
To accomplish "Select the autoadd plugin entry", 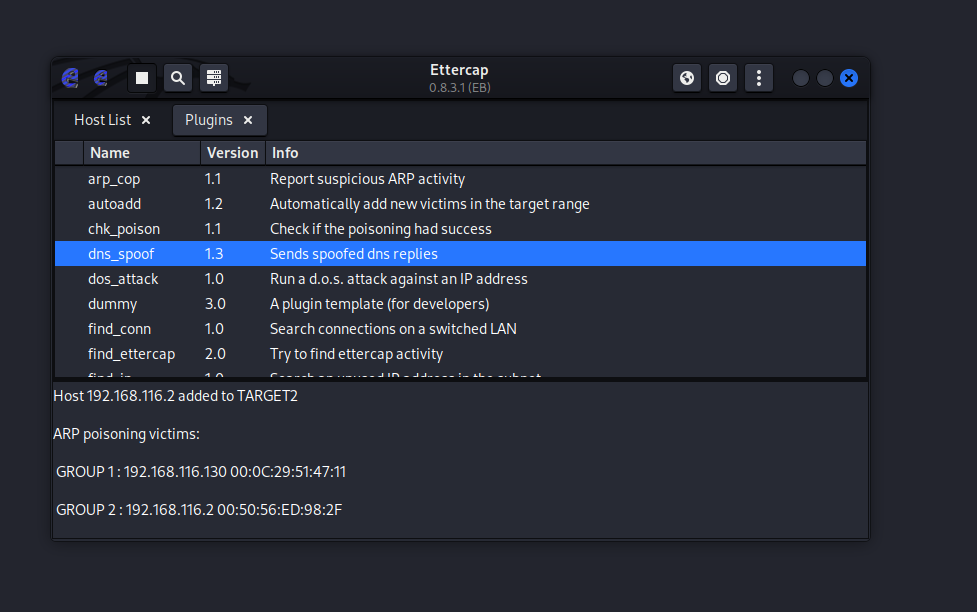I will (x=114, y=204).
